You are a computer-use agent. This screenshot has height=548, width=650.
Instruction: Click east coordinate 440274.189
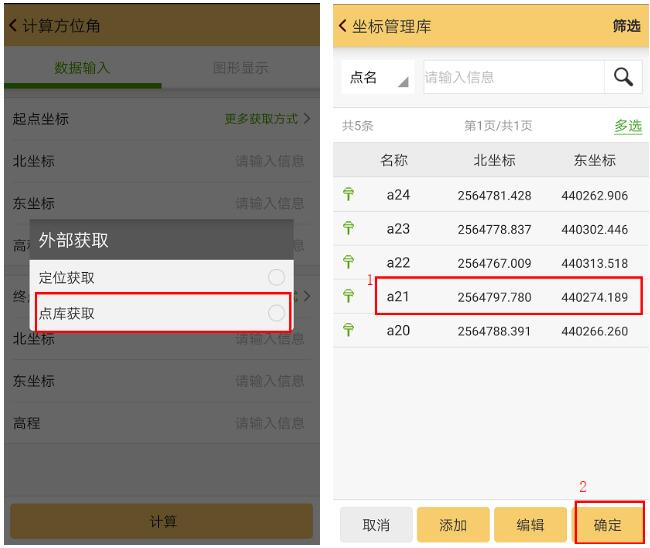pyautogui.click(x=594, y=297)
